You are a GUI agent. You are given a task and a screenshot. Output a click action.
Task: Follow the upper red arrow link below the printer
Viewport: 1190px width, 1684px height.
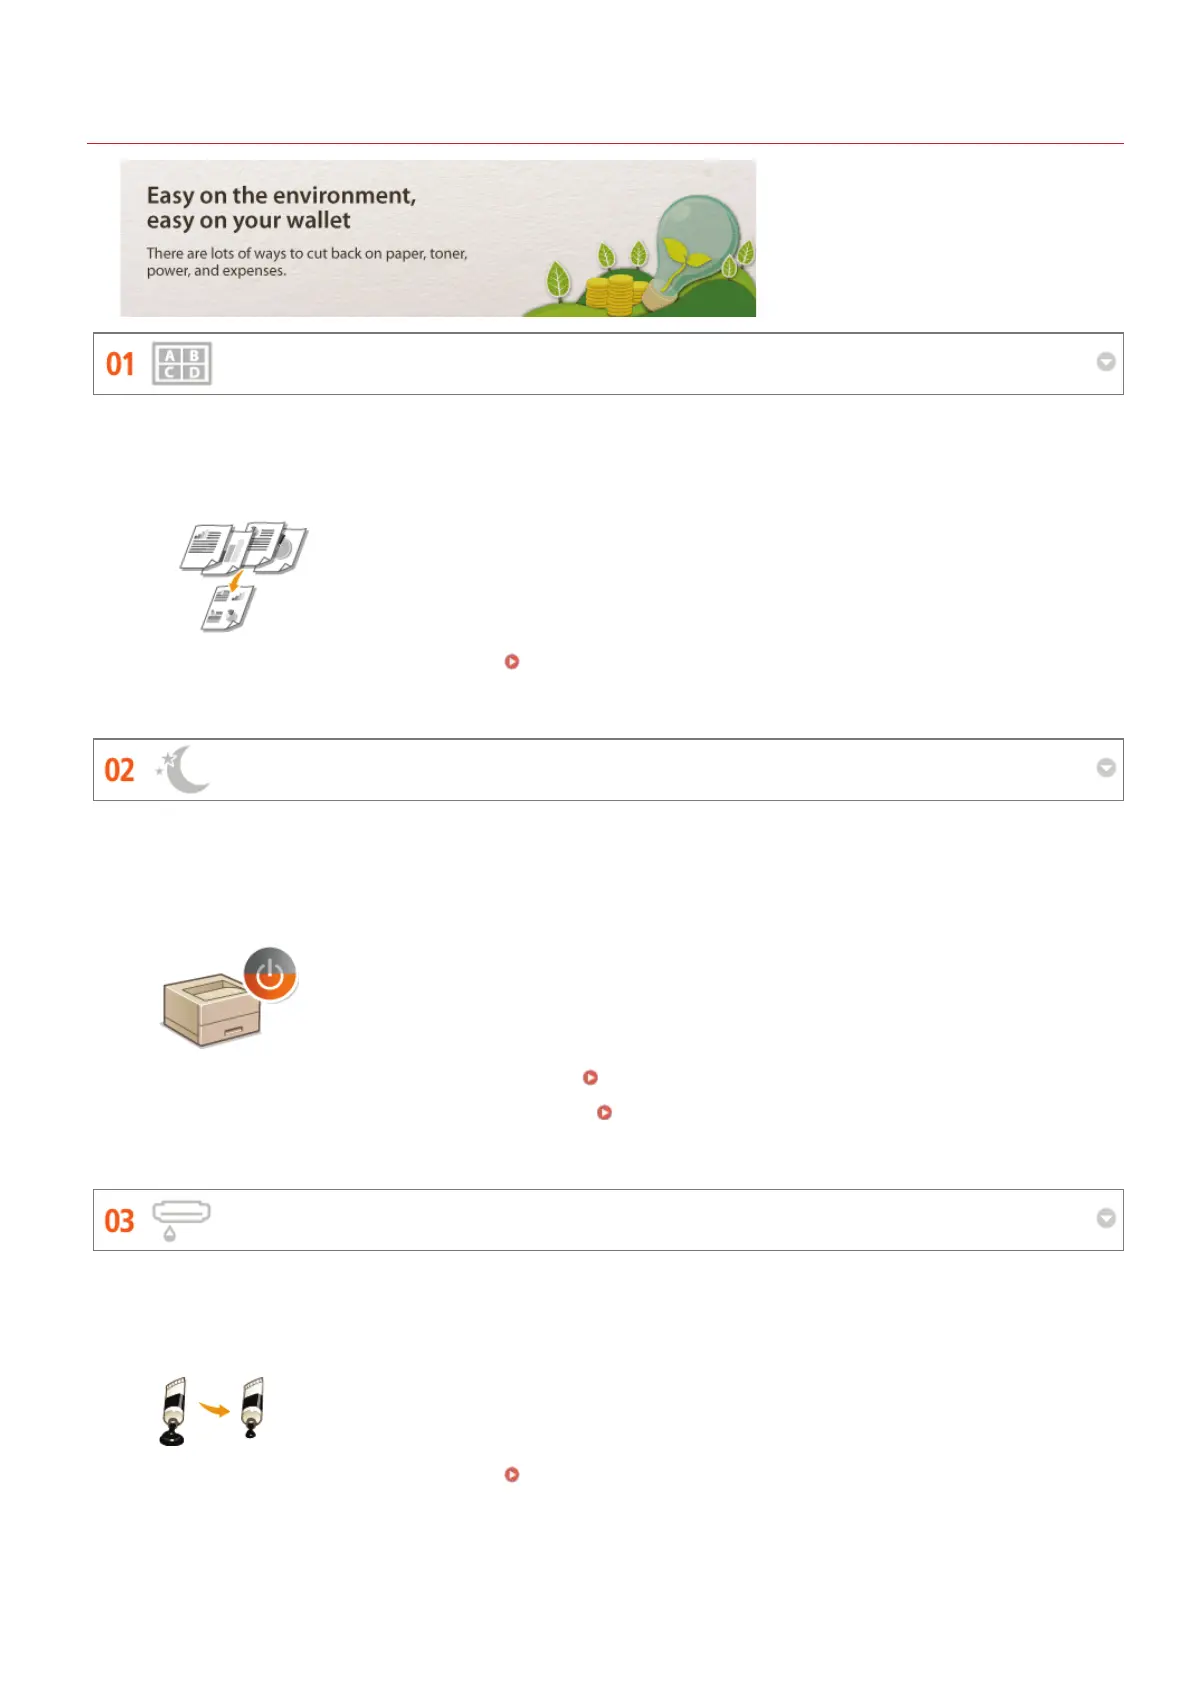[590, 1078]
